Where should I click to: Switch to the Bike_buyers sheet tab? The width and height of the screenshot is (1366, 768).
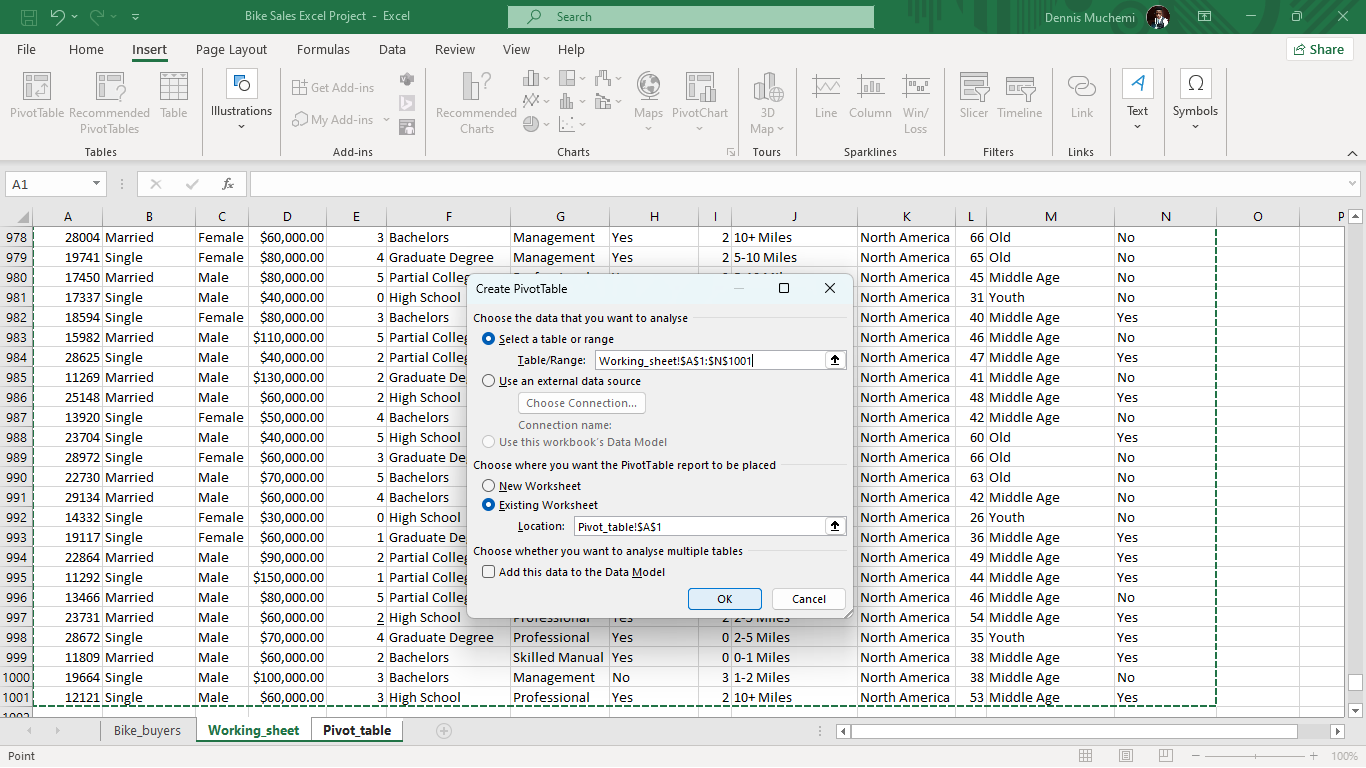point(147,731)
